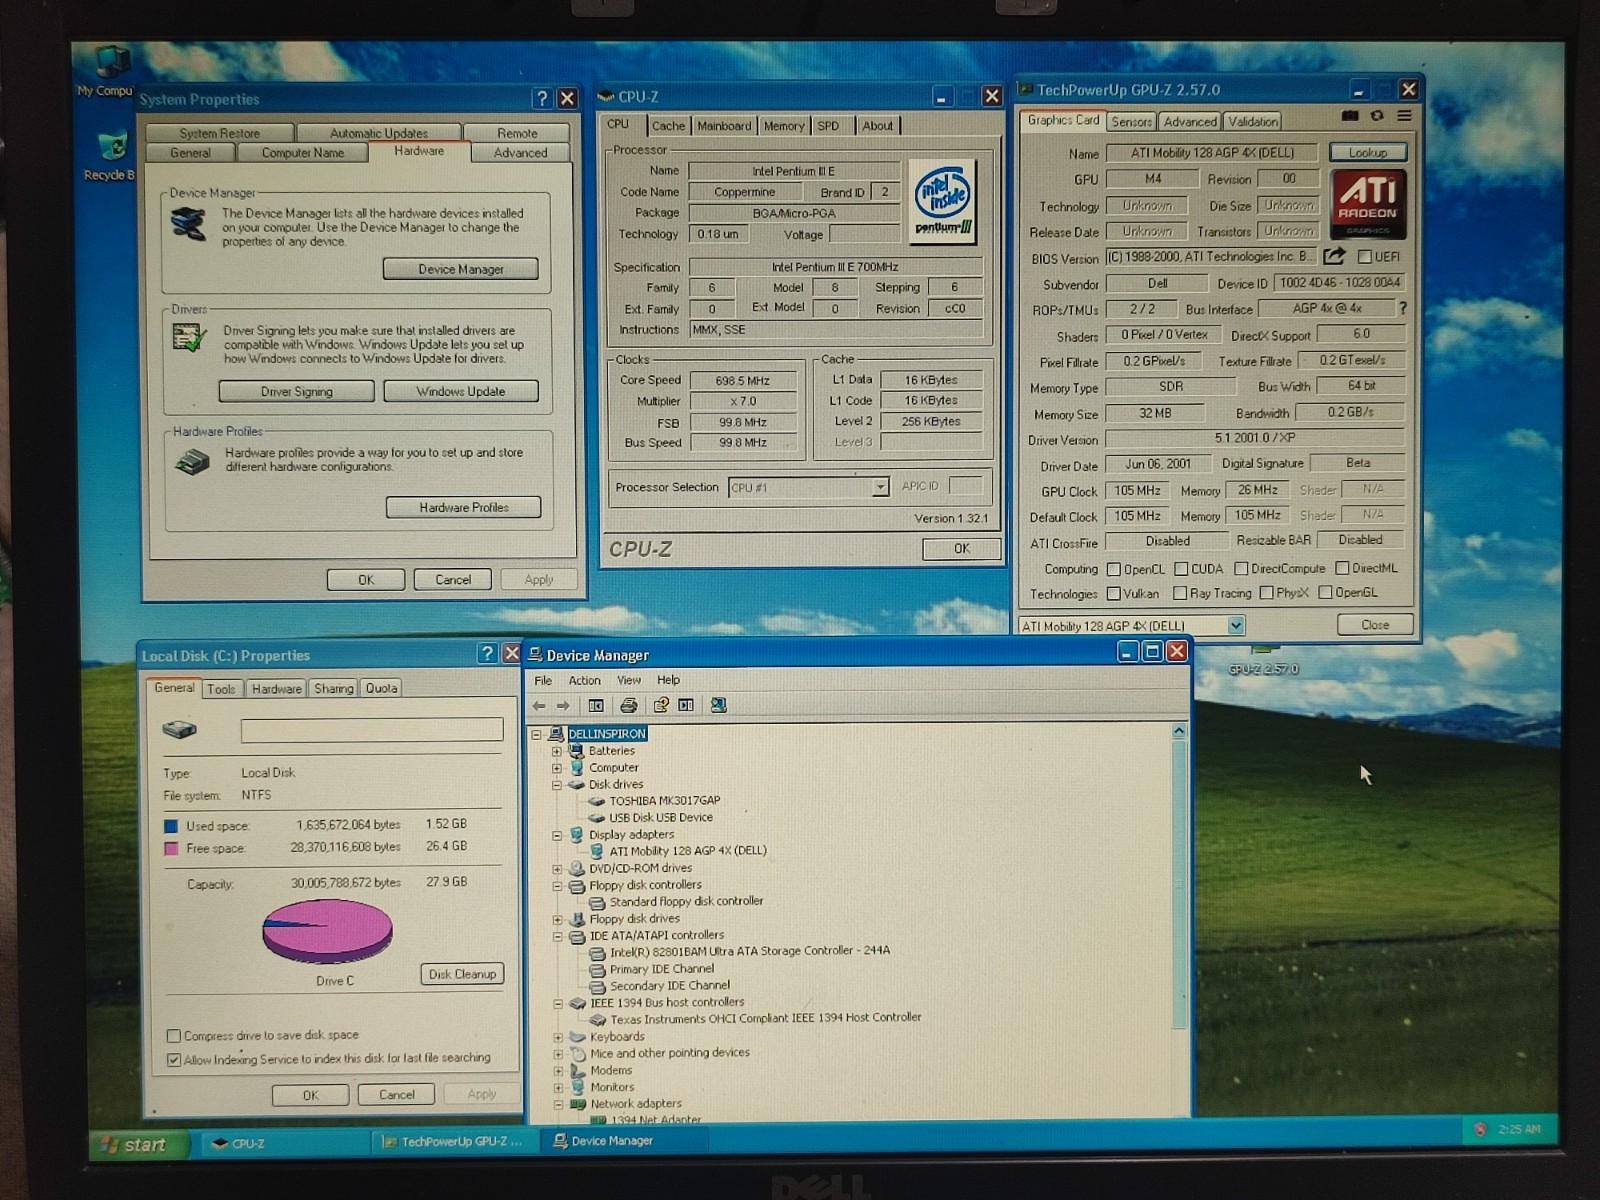Click the Disk Cleanup button
This screenshot has height=1200, width=1600.
tap(462, 974)
